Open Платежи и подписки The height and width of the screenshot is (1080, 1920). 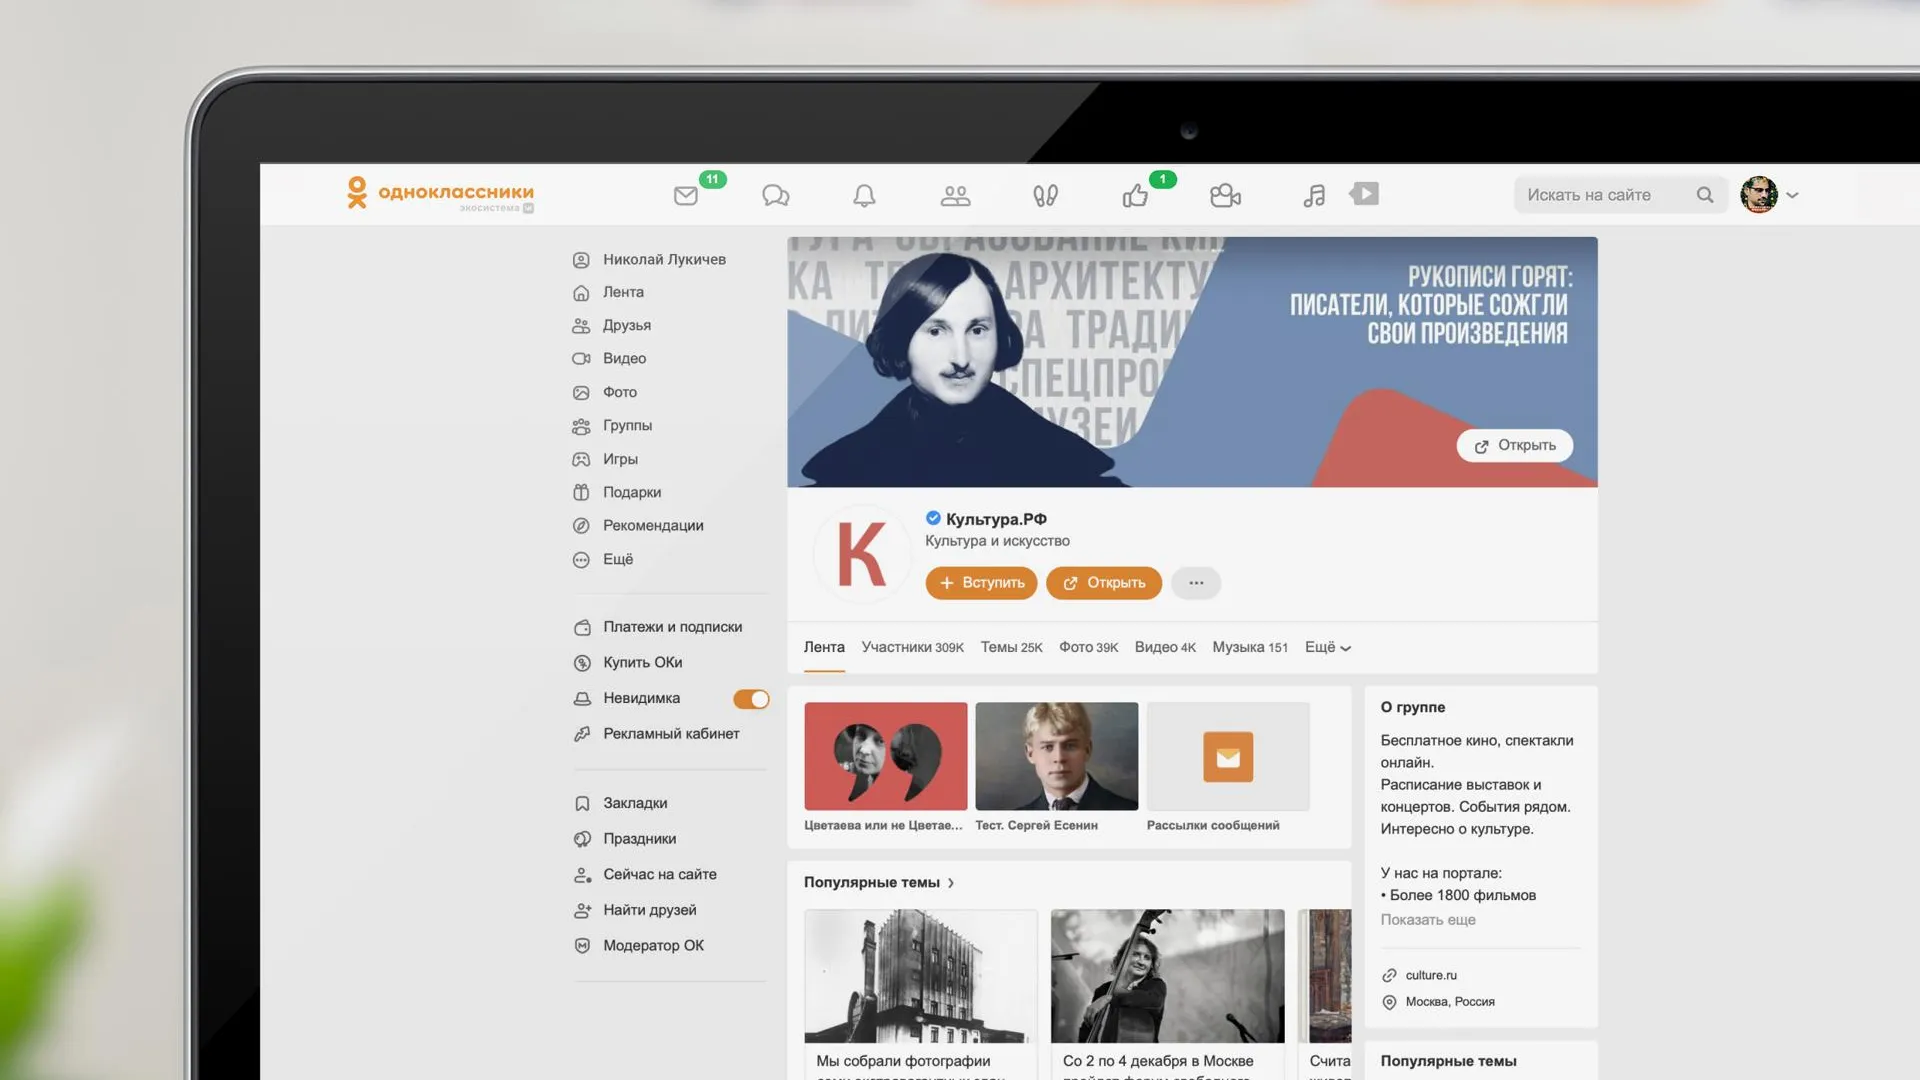(658, 627)
